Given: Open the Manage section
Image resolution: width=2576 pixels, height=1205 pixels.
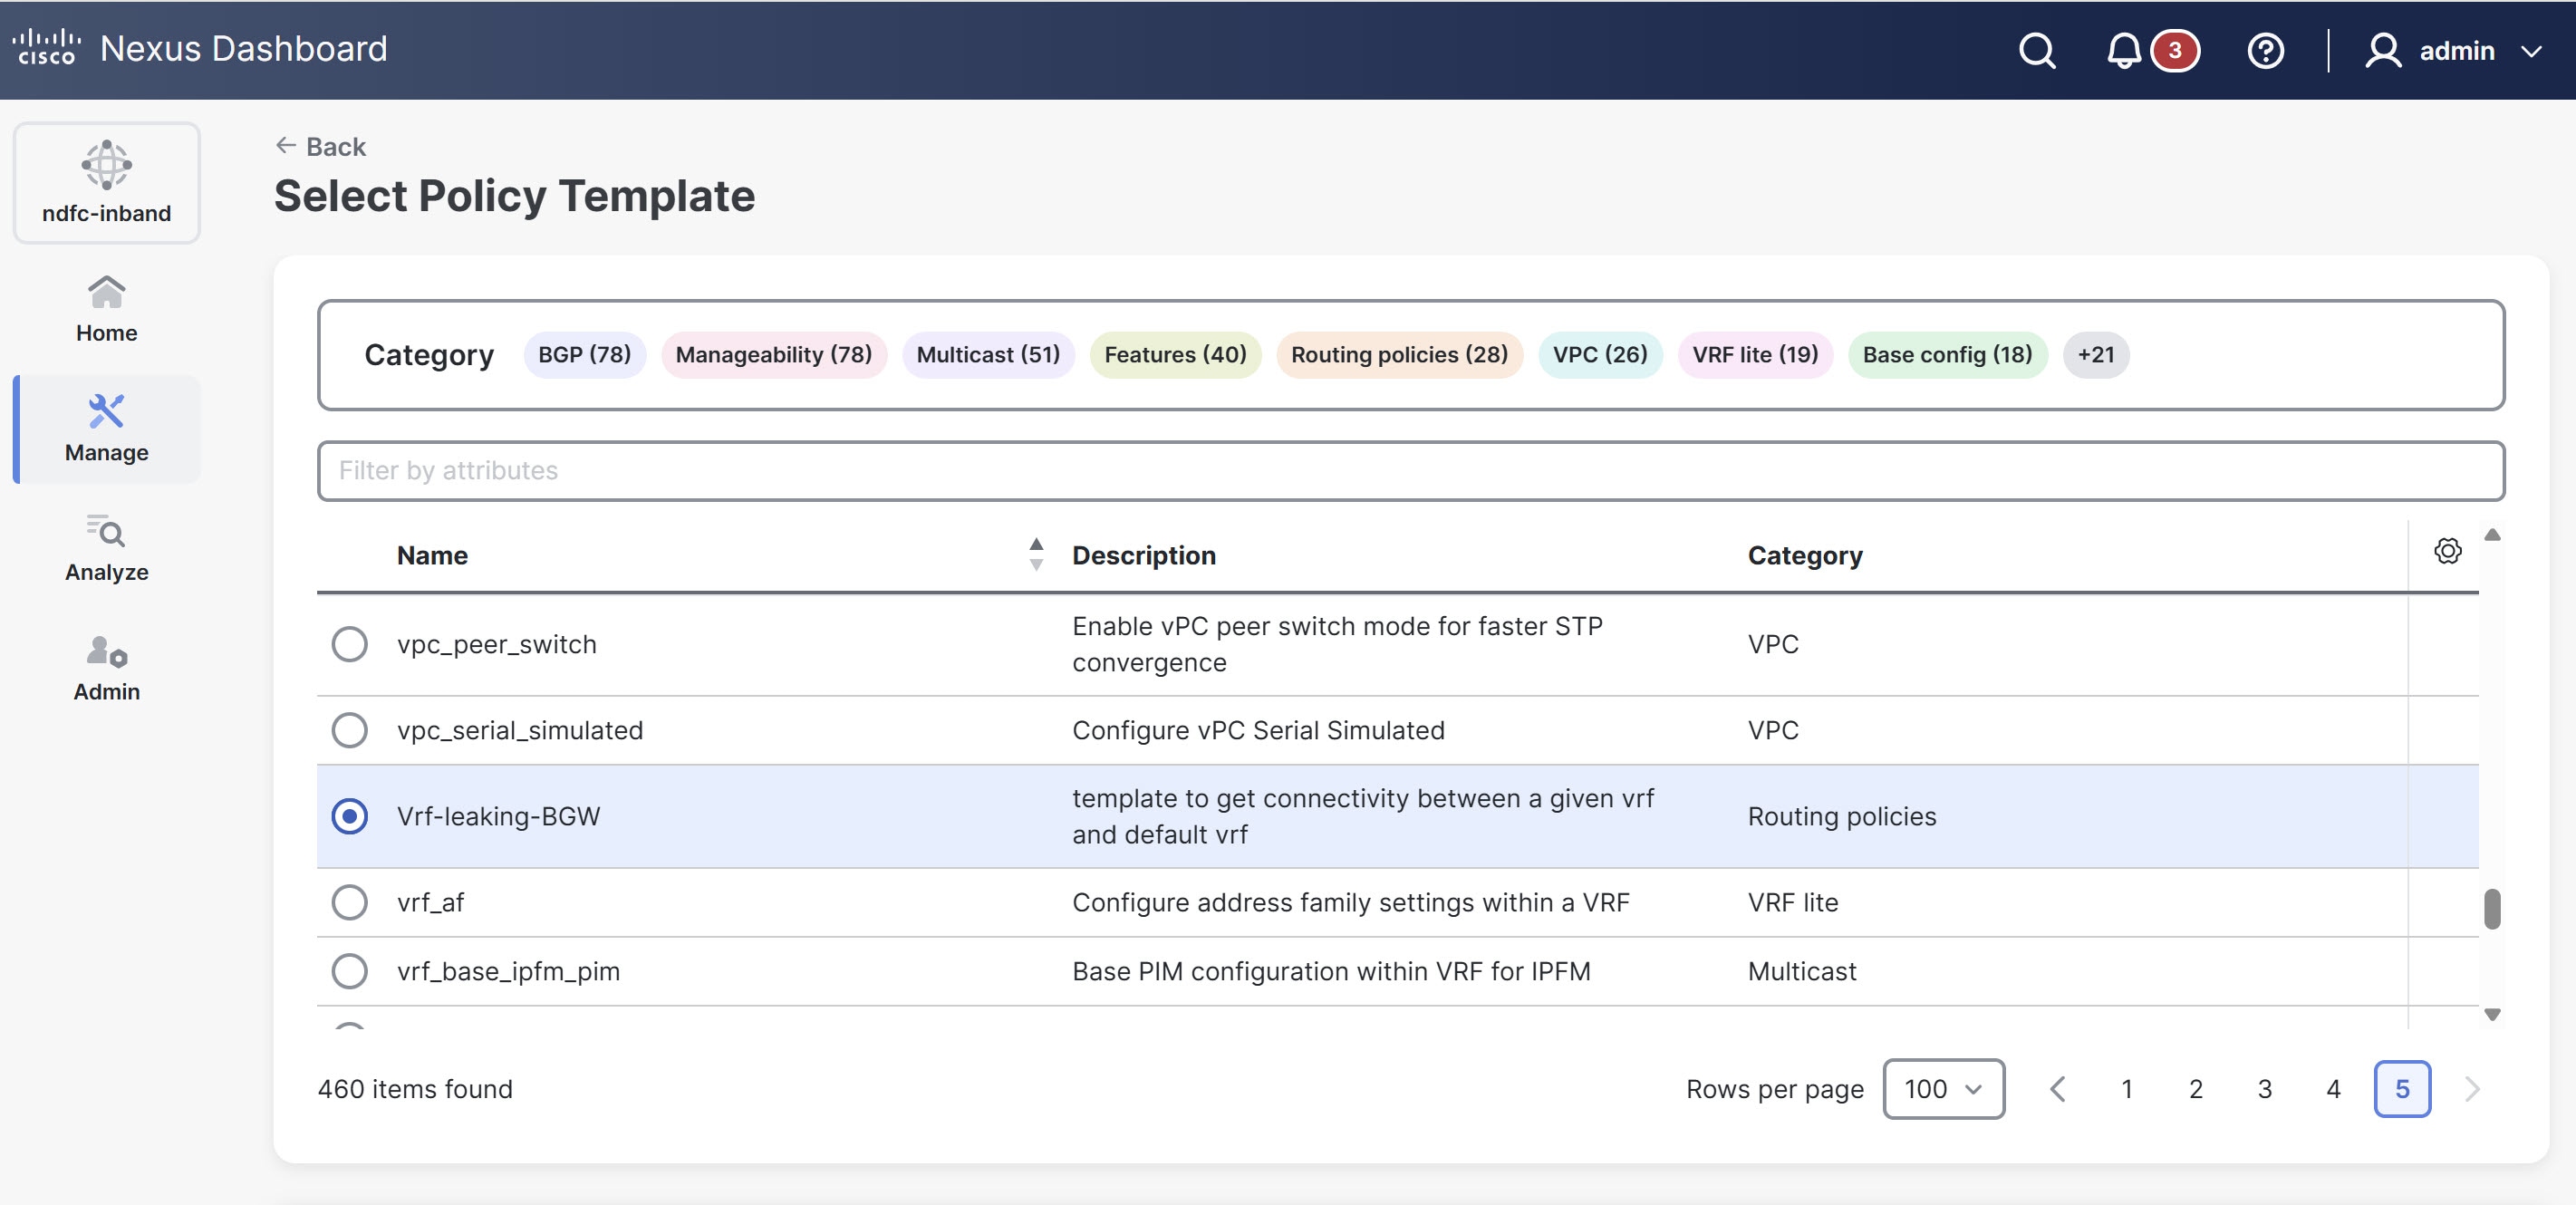Looking at the screenshot, I should coord(107,429).
